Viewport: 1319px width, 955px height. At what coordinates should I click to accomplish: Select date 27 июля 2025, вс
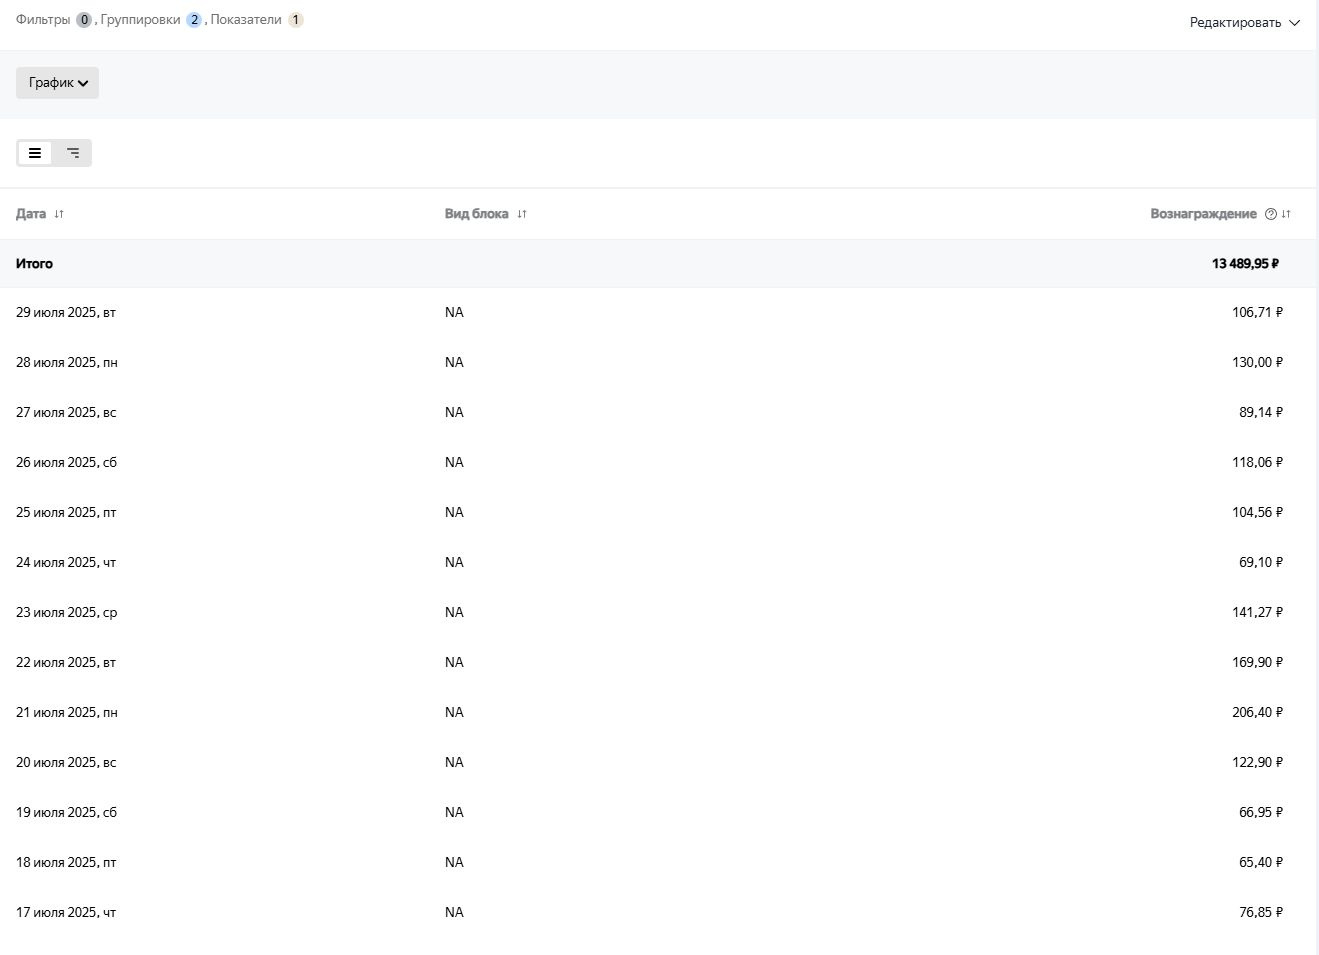(66, 412)
